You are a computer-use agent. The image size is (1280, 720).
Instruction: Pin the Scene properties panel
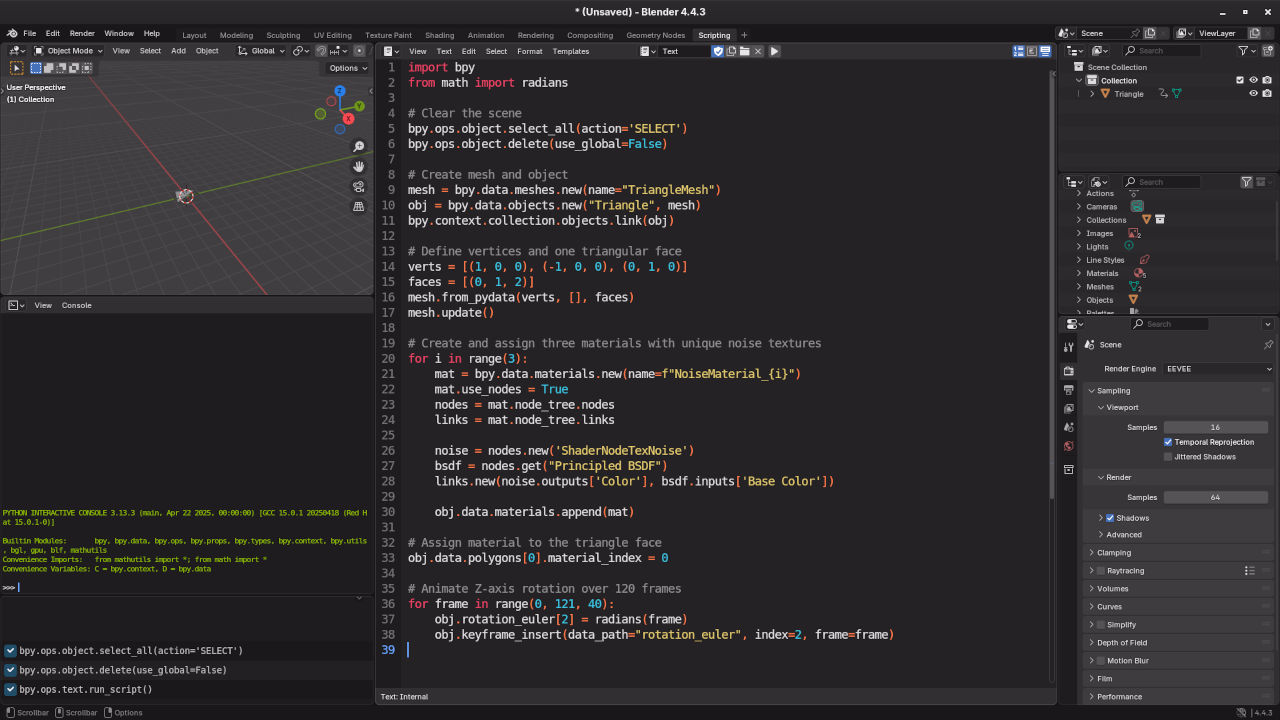click(x=1268, y=344)
